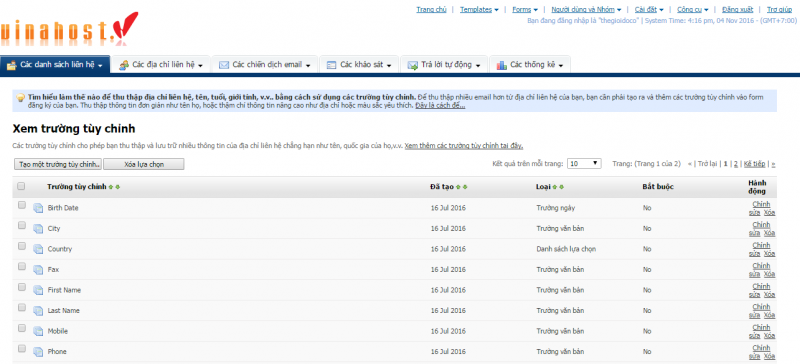
Task: Click Tạo một trường tùy chỉnh button
Action: (x=58, y=164)
